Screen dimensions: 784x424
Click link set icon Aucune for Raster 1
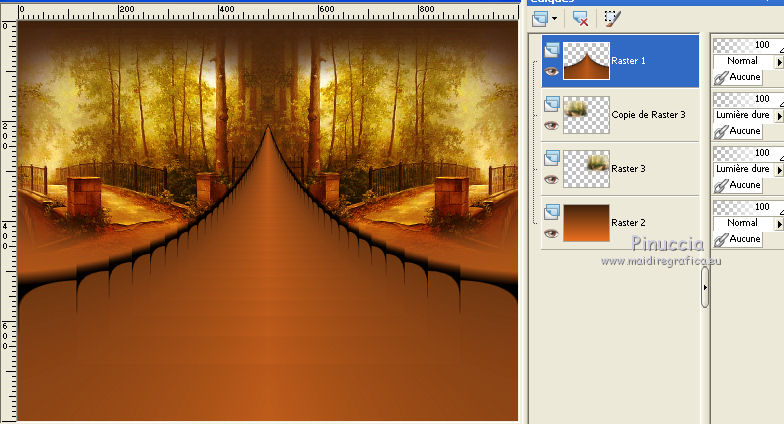738,78
